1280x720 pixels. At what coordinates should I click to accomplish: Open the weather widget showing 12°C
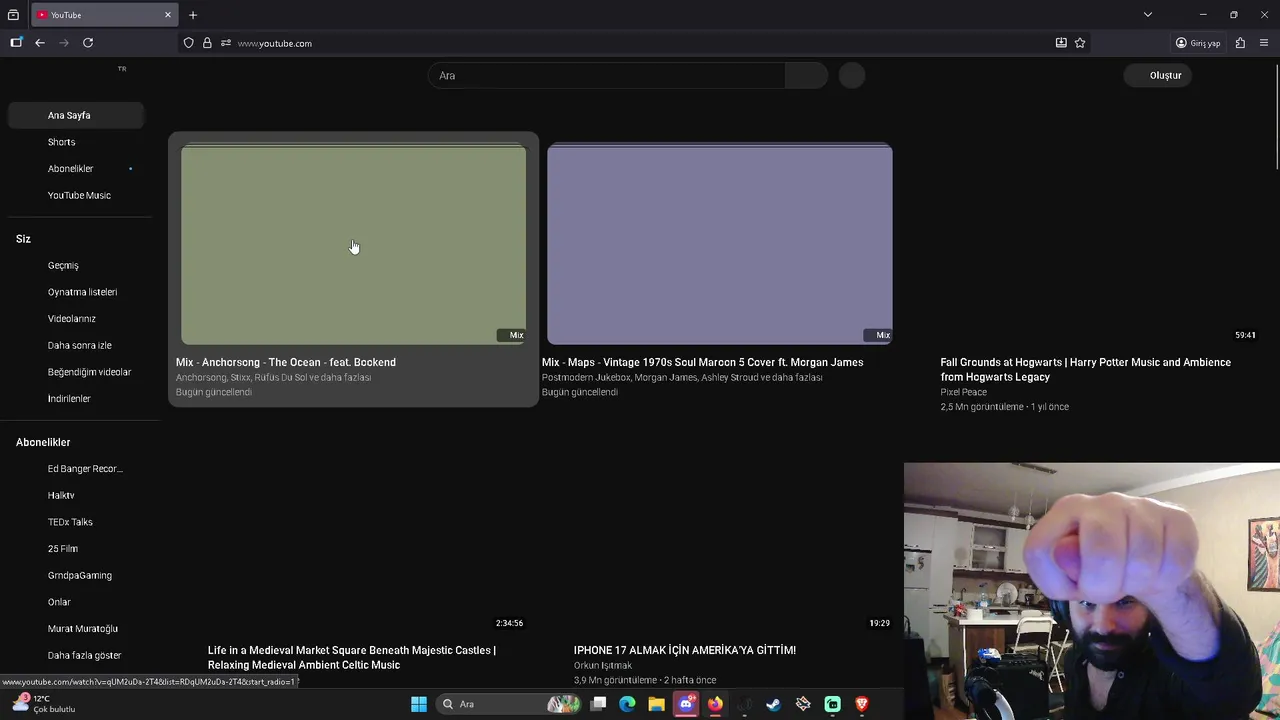point(44,704)
